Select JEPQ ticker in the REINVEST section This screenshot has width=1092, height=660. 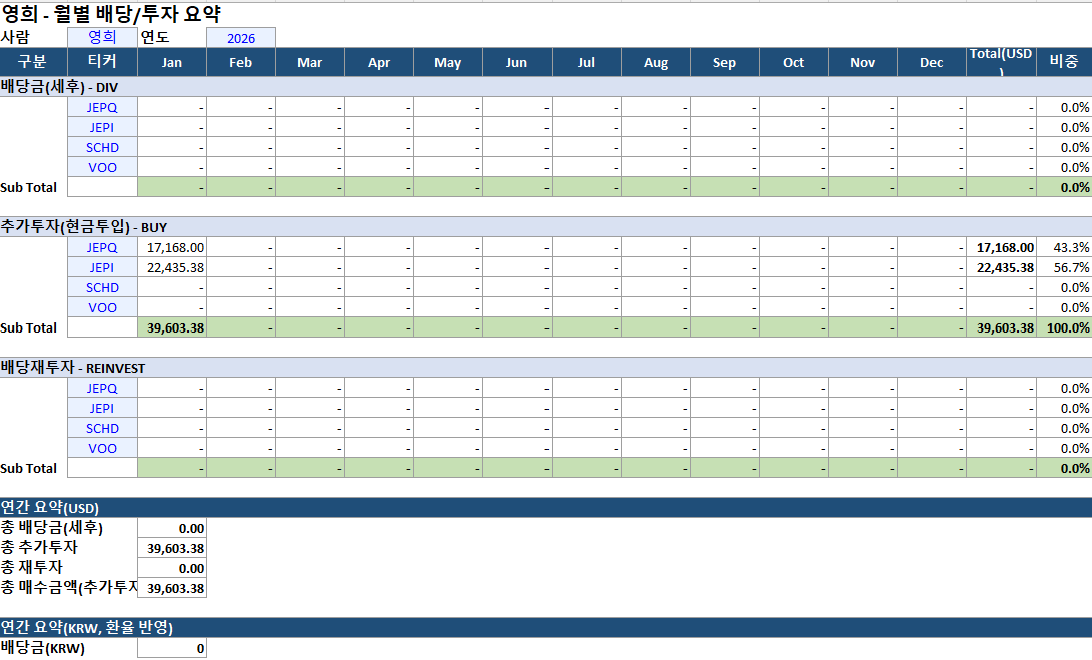coord(102,388)
